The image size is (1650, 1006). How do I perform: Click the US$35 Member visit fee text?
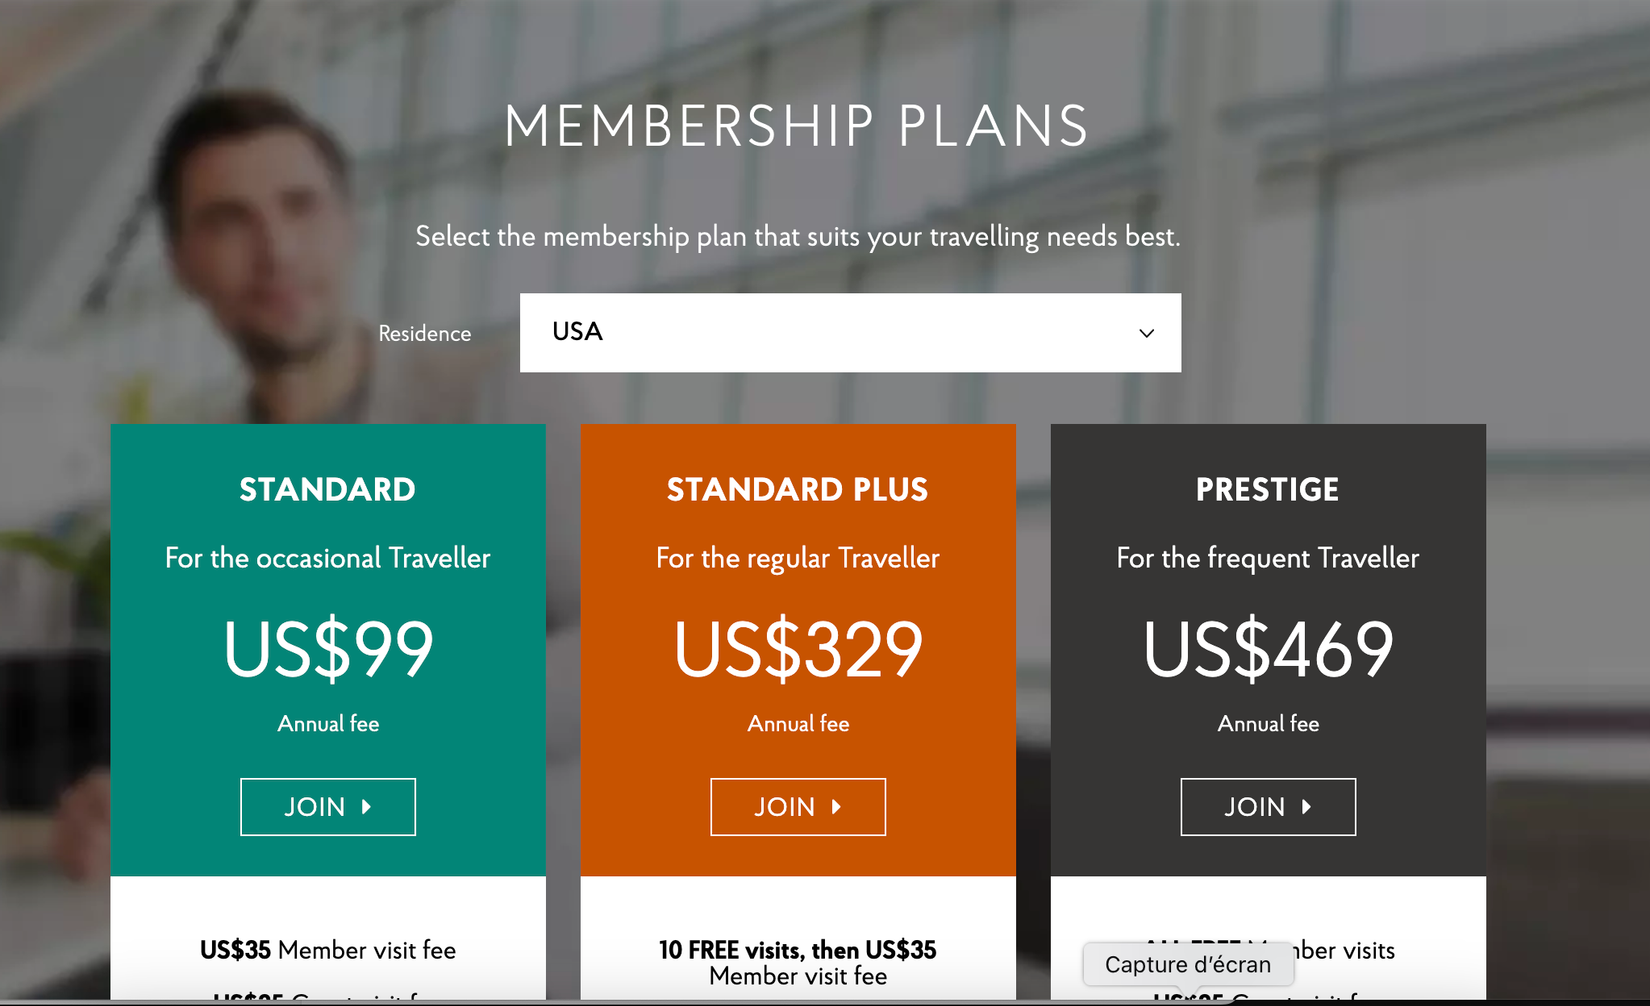[327, 950]
